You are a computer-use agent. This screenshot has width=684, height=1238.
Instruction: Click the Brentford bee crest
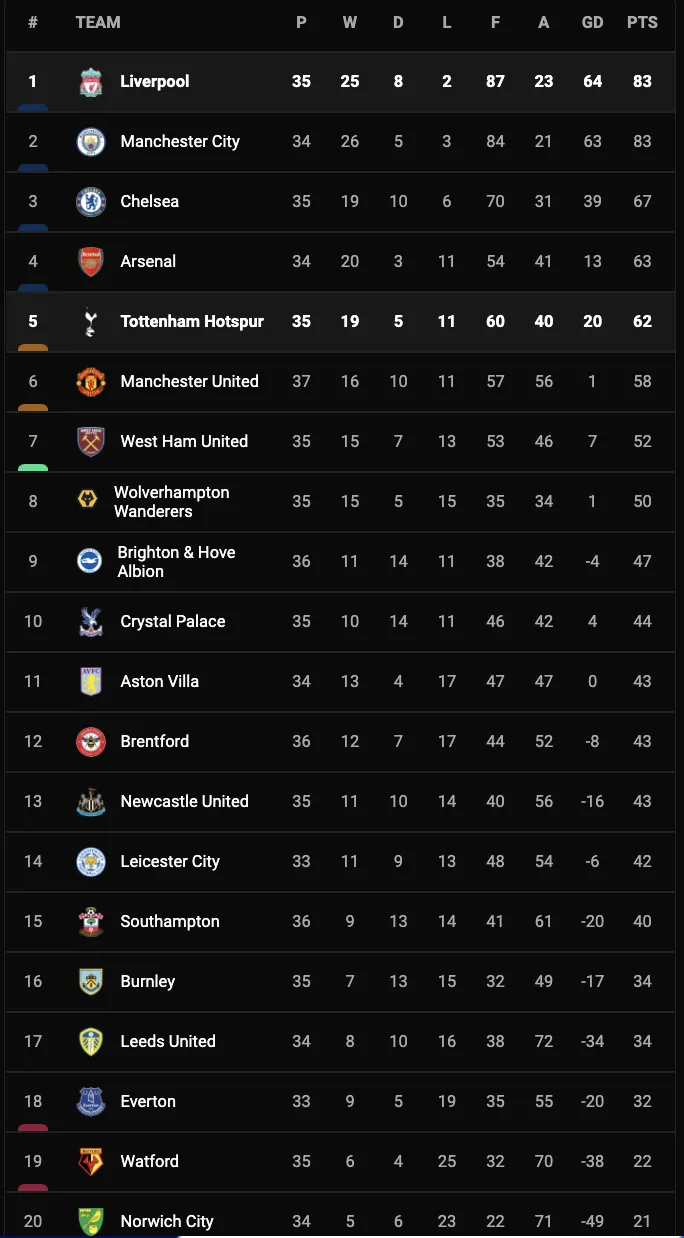point(91,742)
